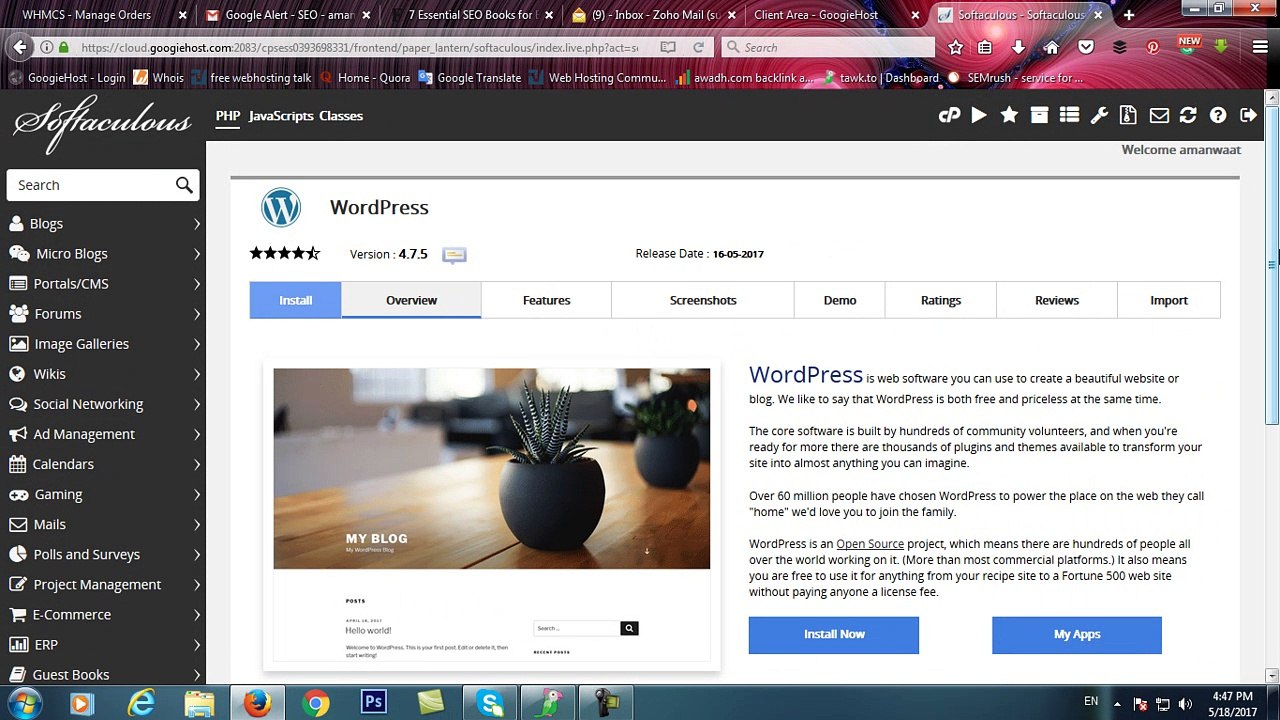Open the Ratings tab

tap(941, 300)
